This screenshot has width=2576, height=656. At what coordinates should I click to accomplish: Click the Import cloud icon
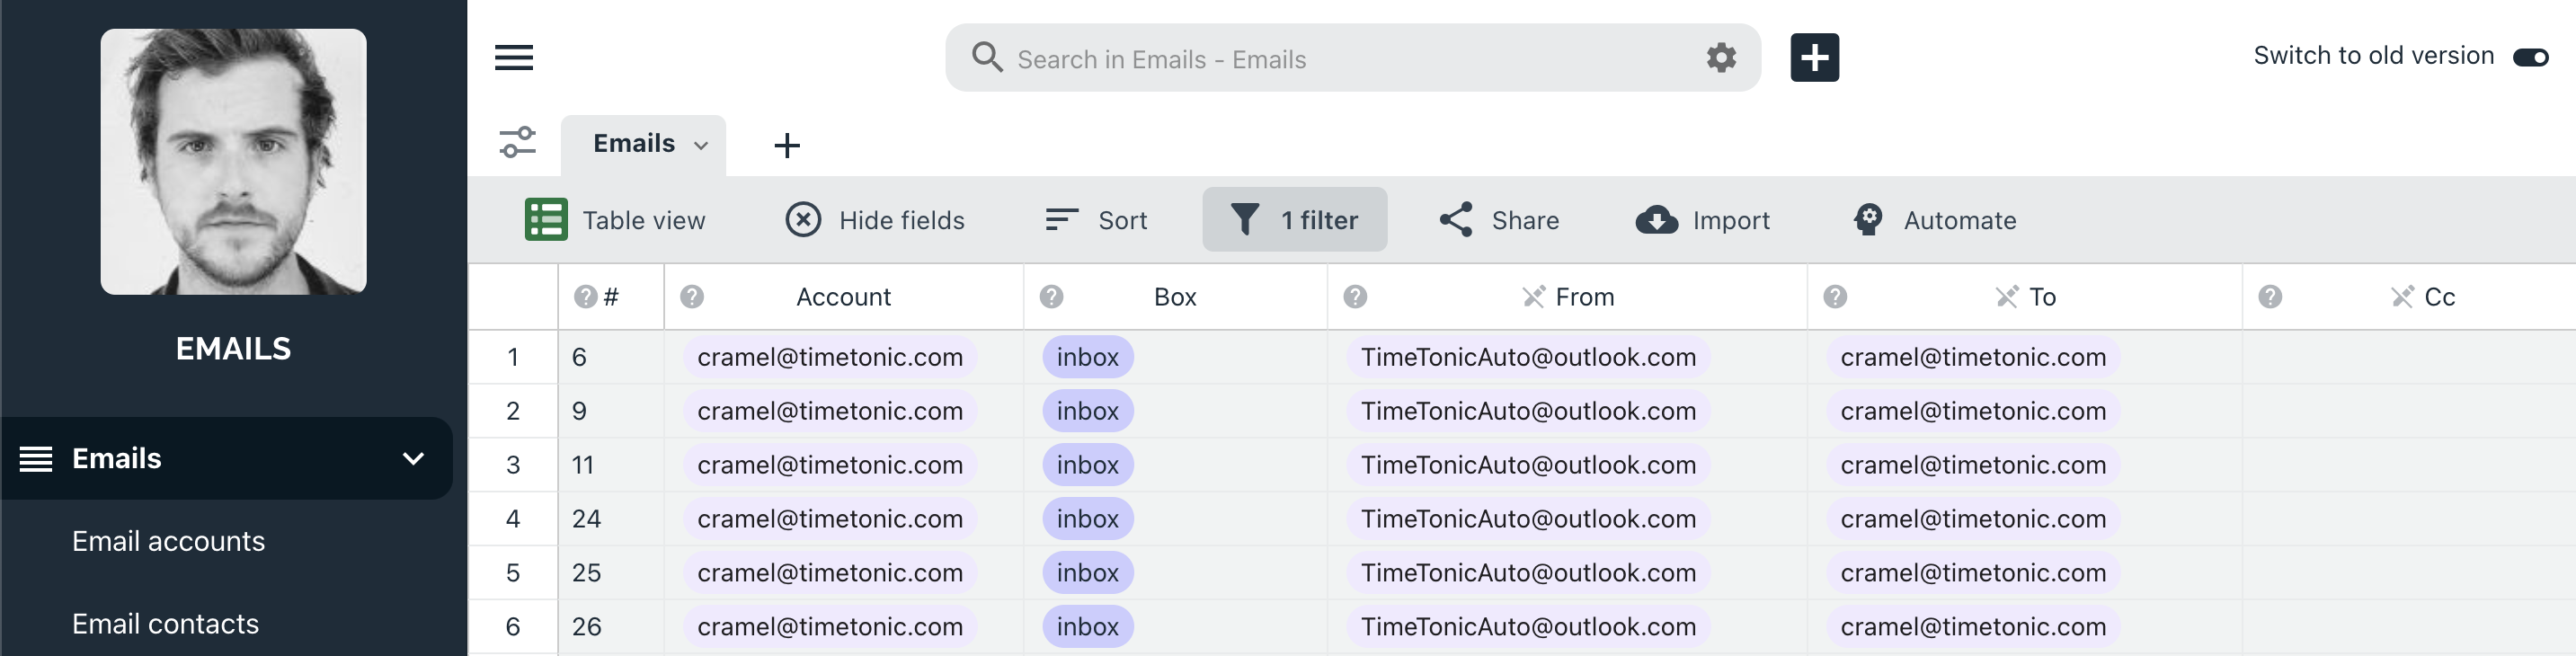(x=1657, y=219)
